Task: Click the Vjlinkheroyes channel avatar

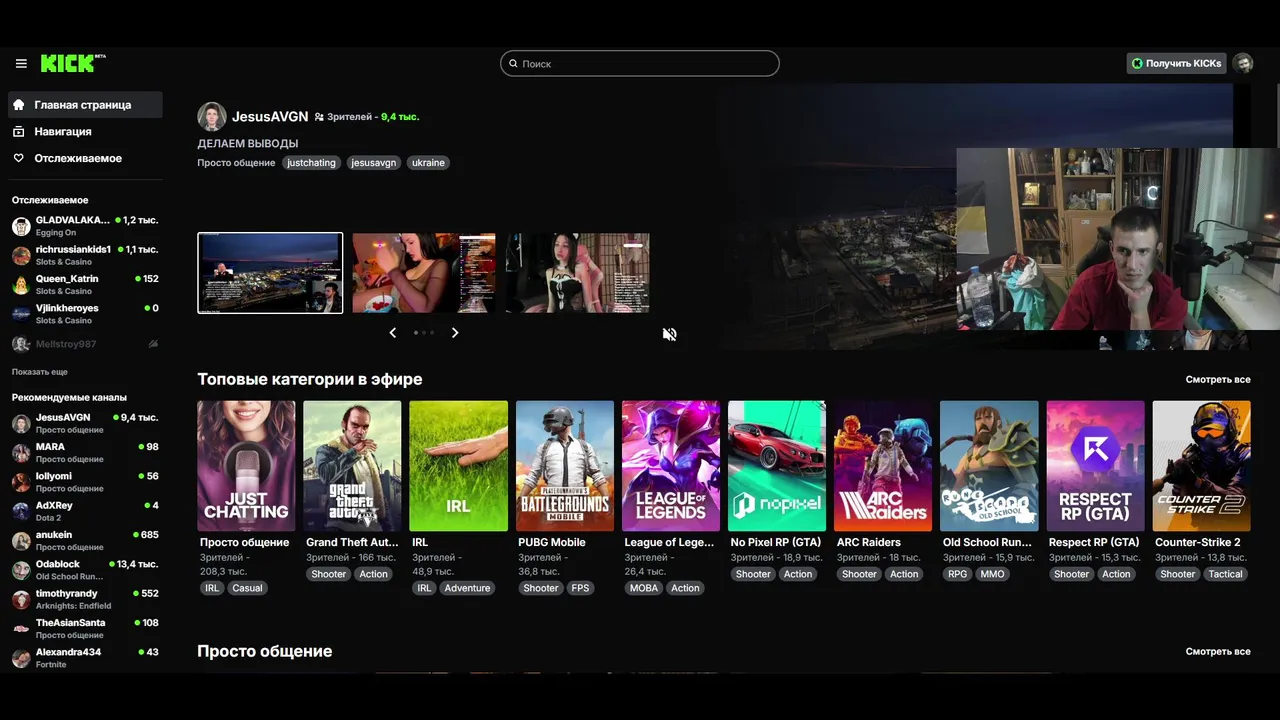Action: pos(21,314)
